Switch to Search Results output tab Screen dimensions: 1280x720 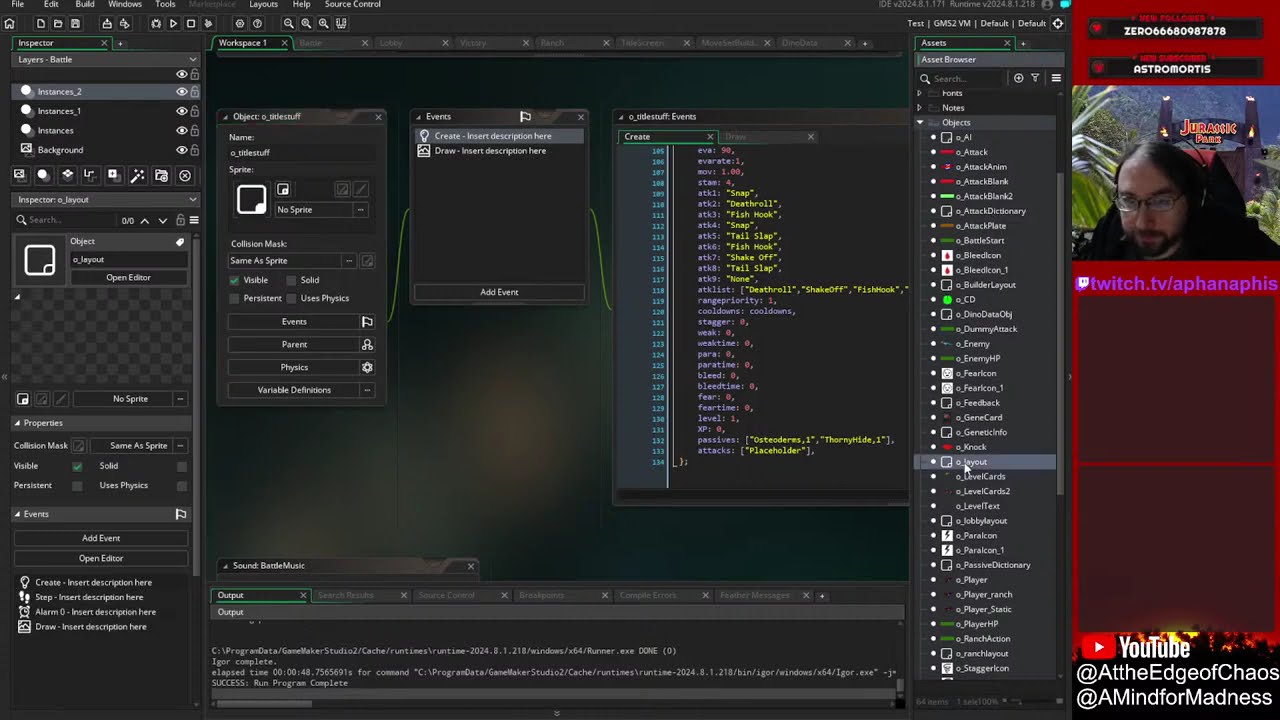coord(345,596)
